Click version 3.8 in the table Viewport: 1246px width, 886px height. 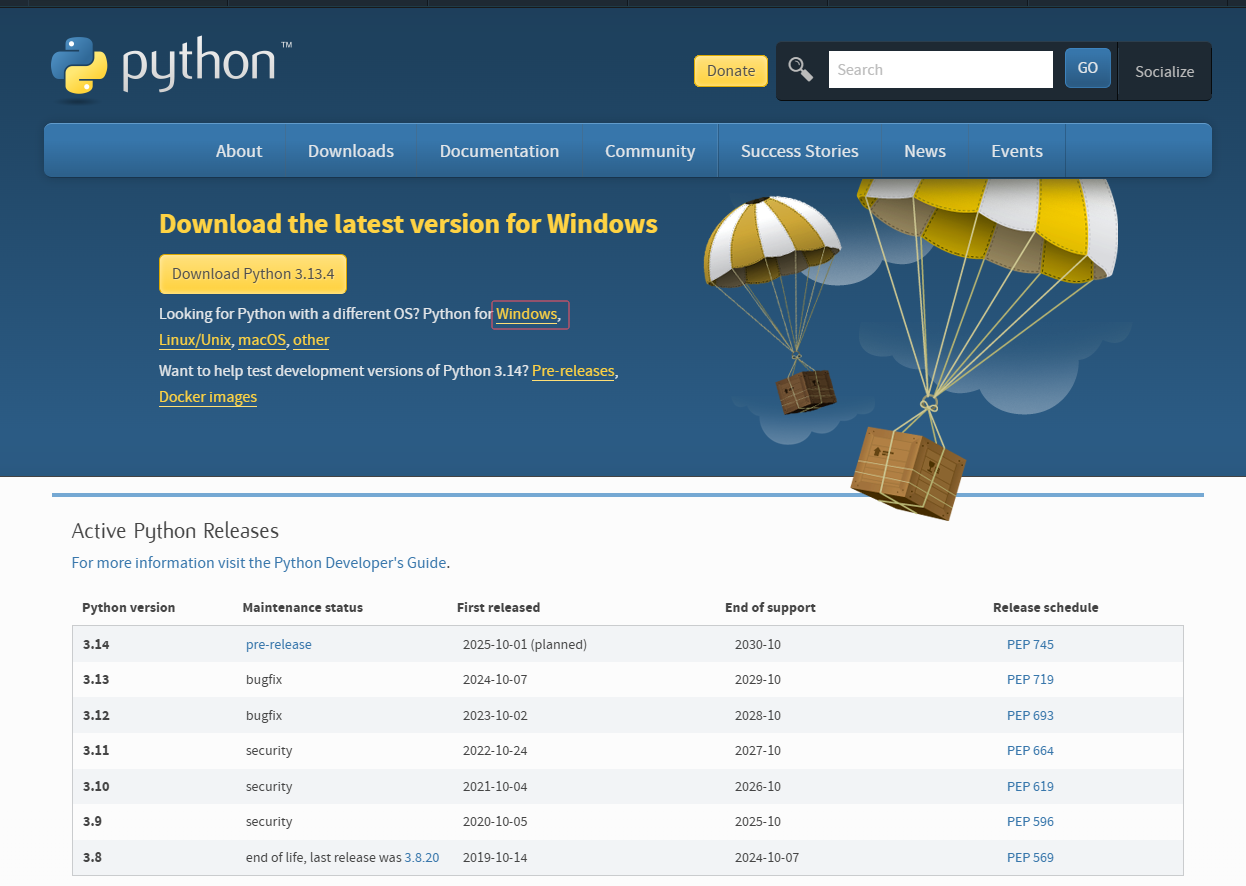coord(93,858)
